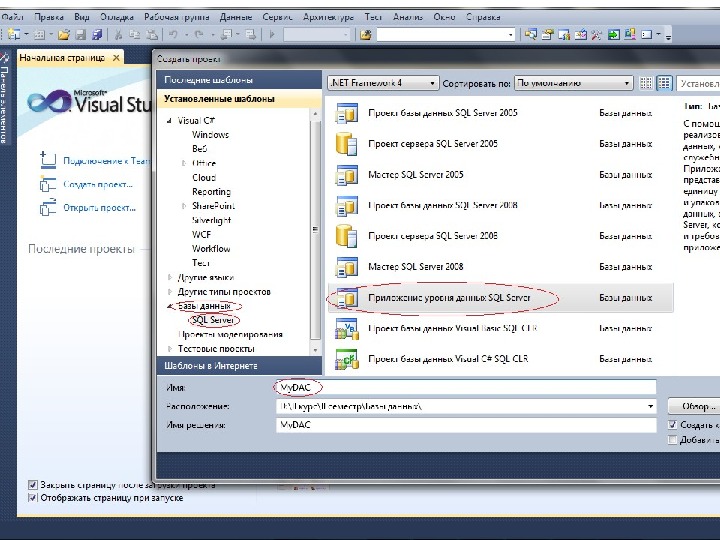
Task: Click the green Start Page toolbar icon
Action: pos(613,34)
